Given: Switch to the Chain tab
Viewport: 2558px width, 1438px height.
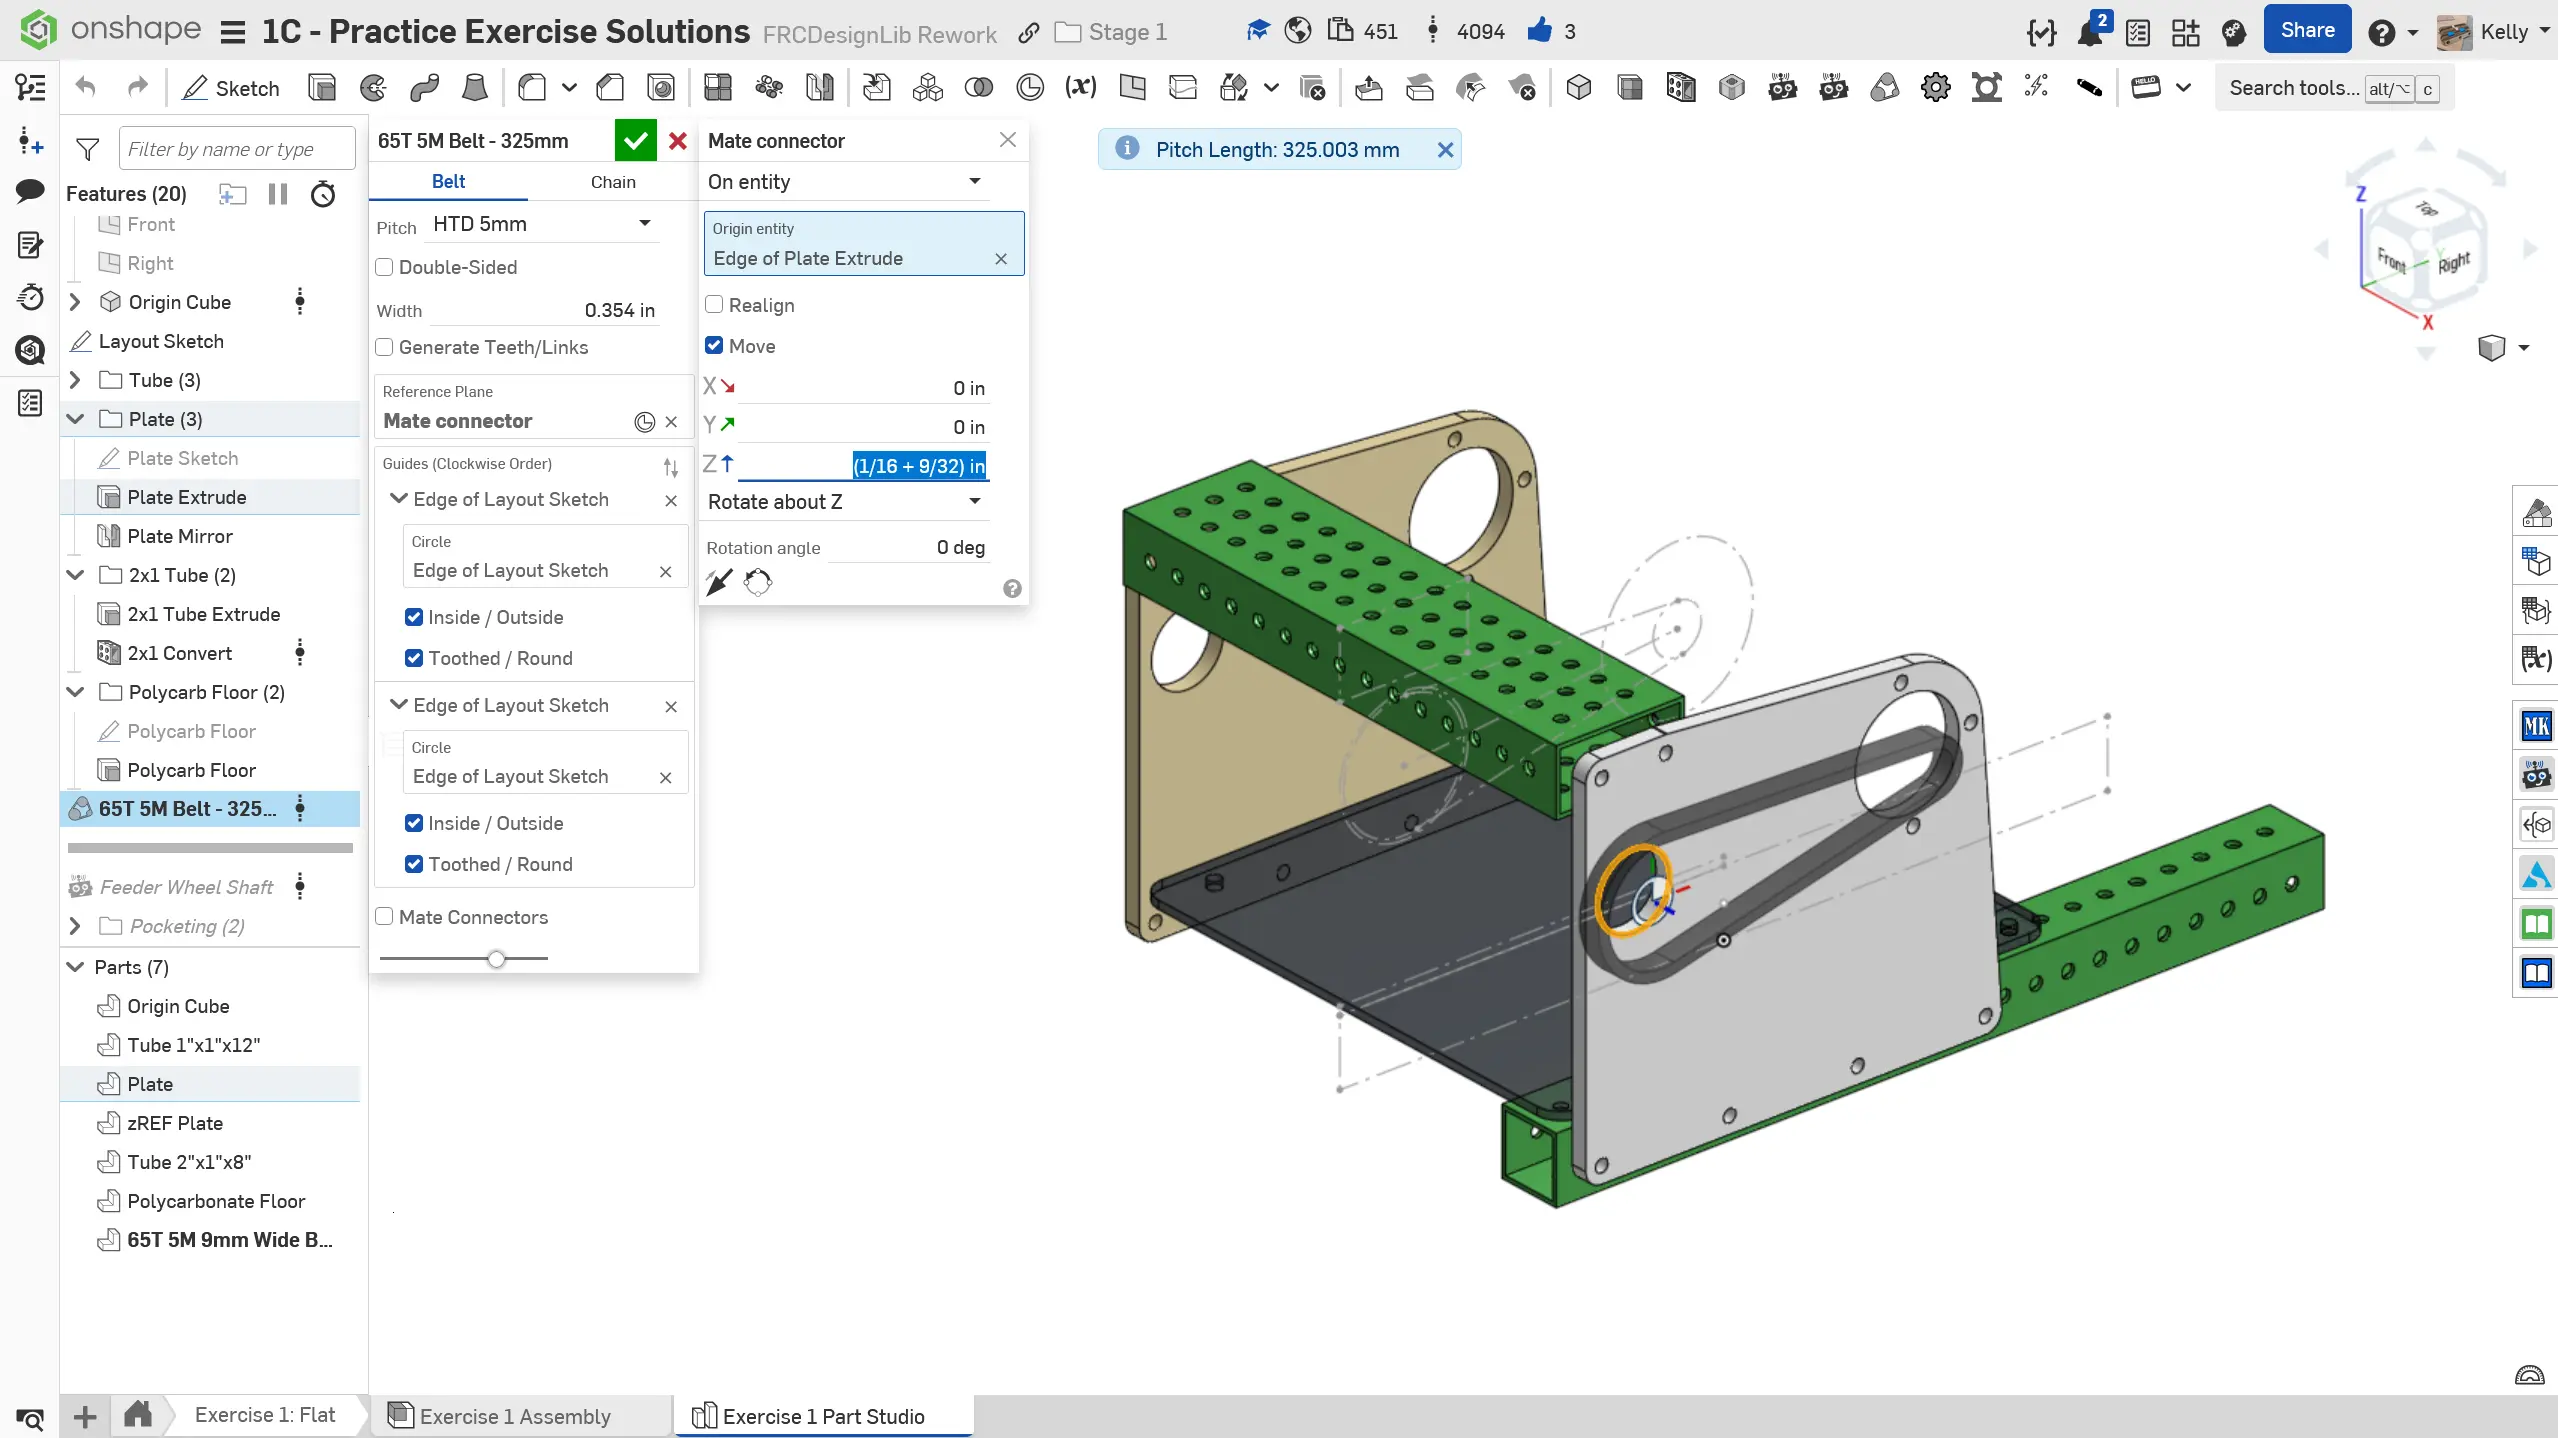Looking at the screenshot, I should tap(612, 182).
